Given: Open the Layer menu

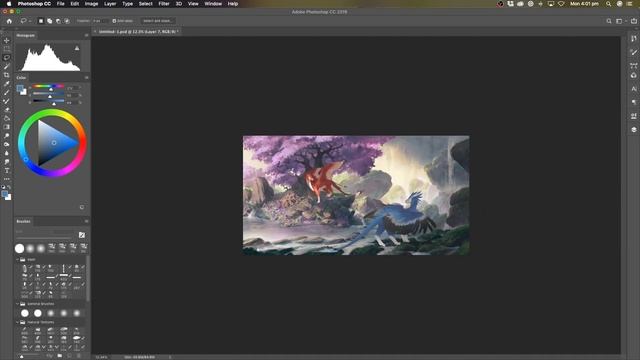Looking at the screenshot, I should point(110,4).
